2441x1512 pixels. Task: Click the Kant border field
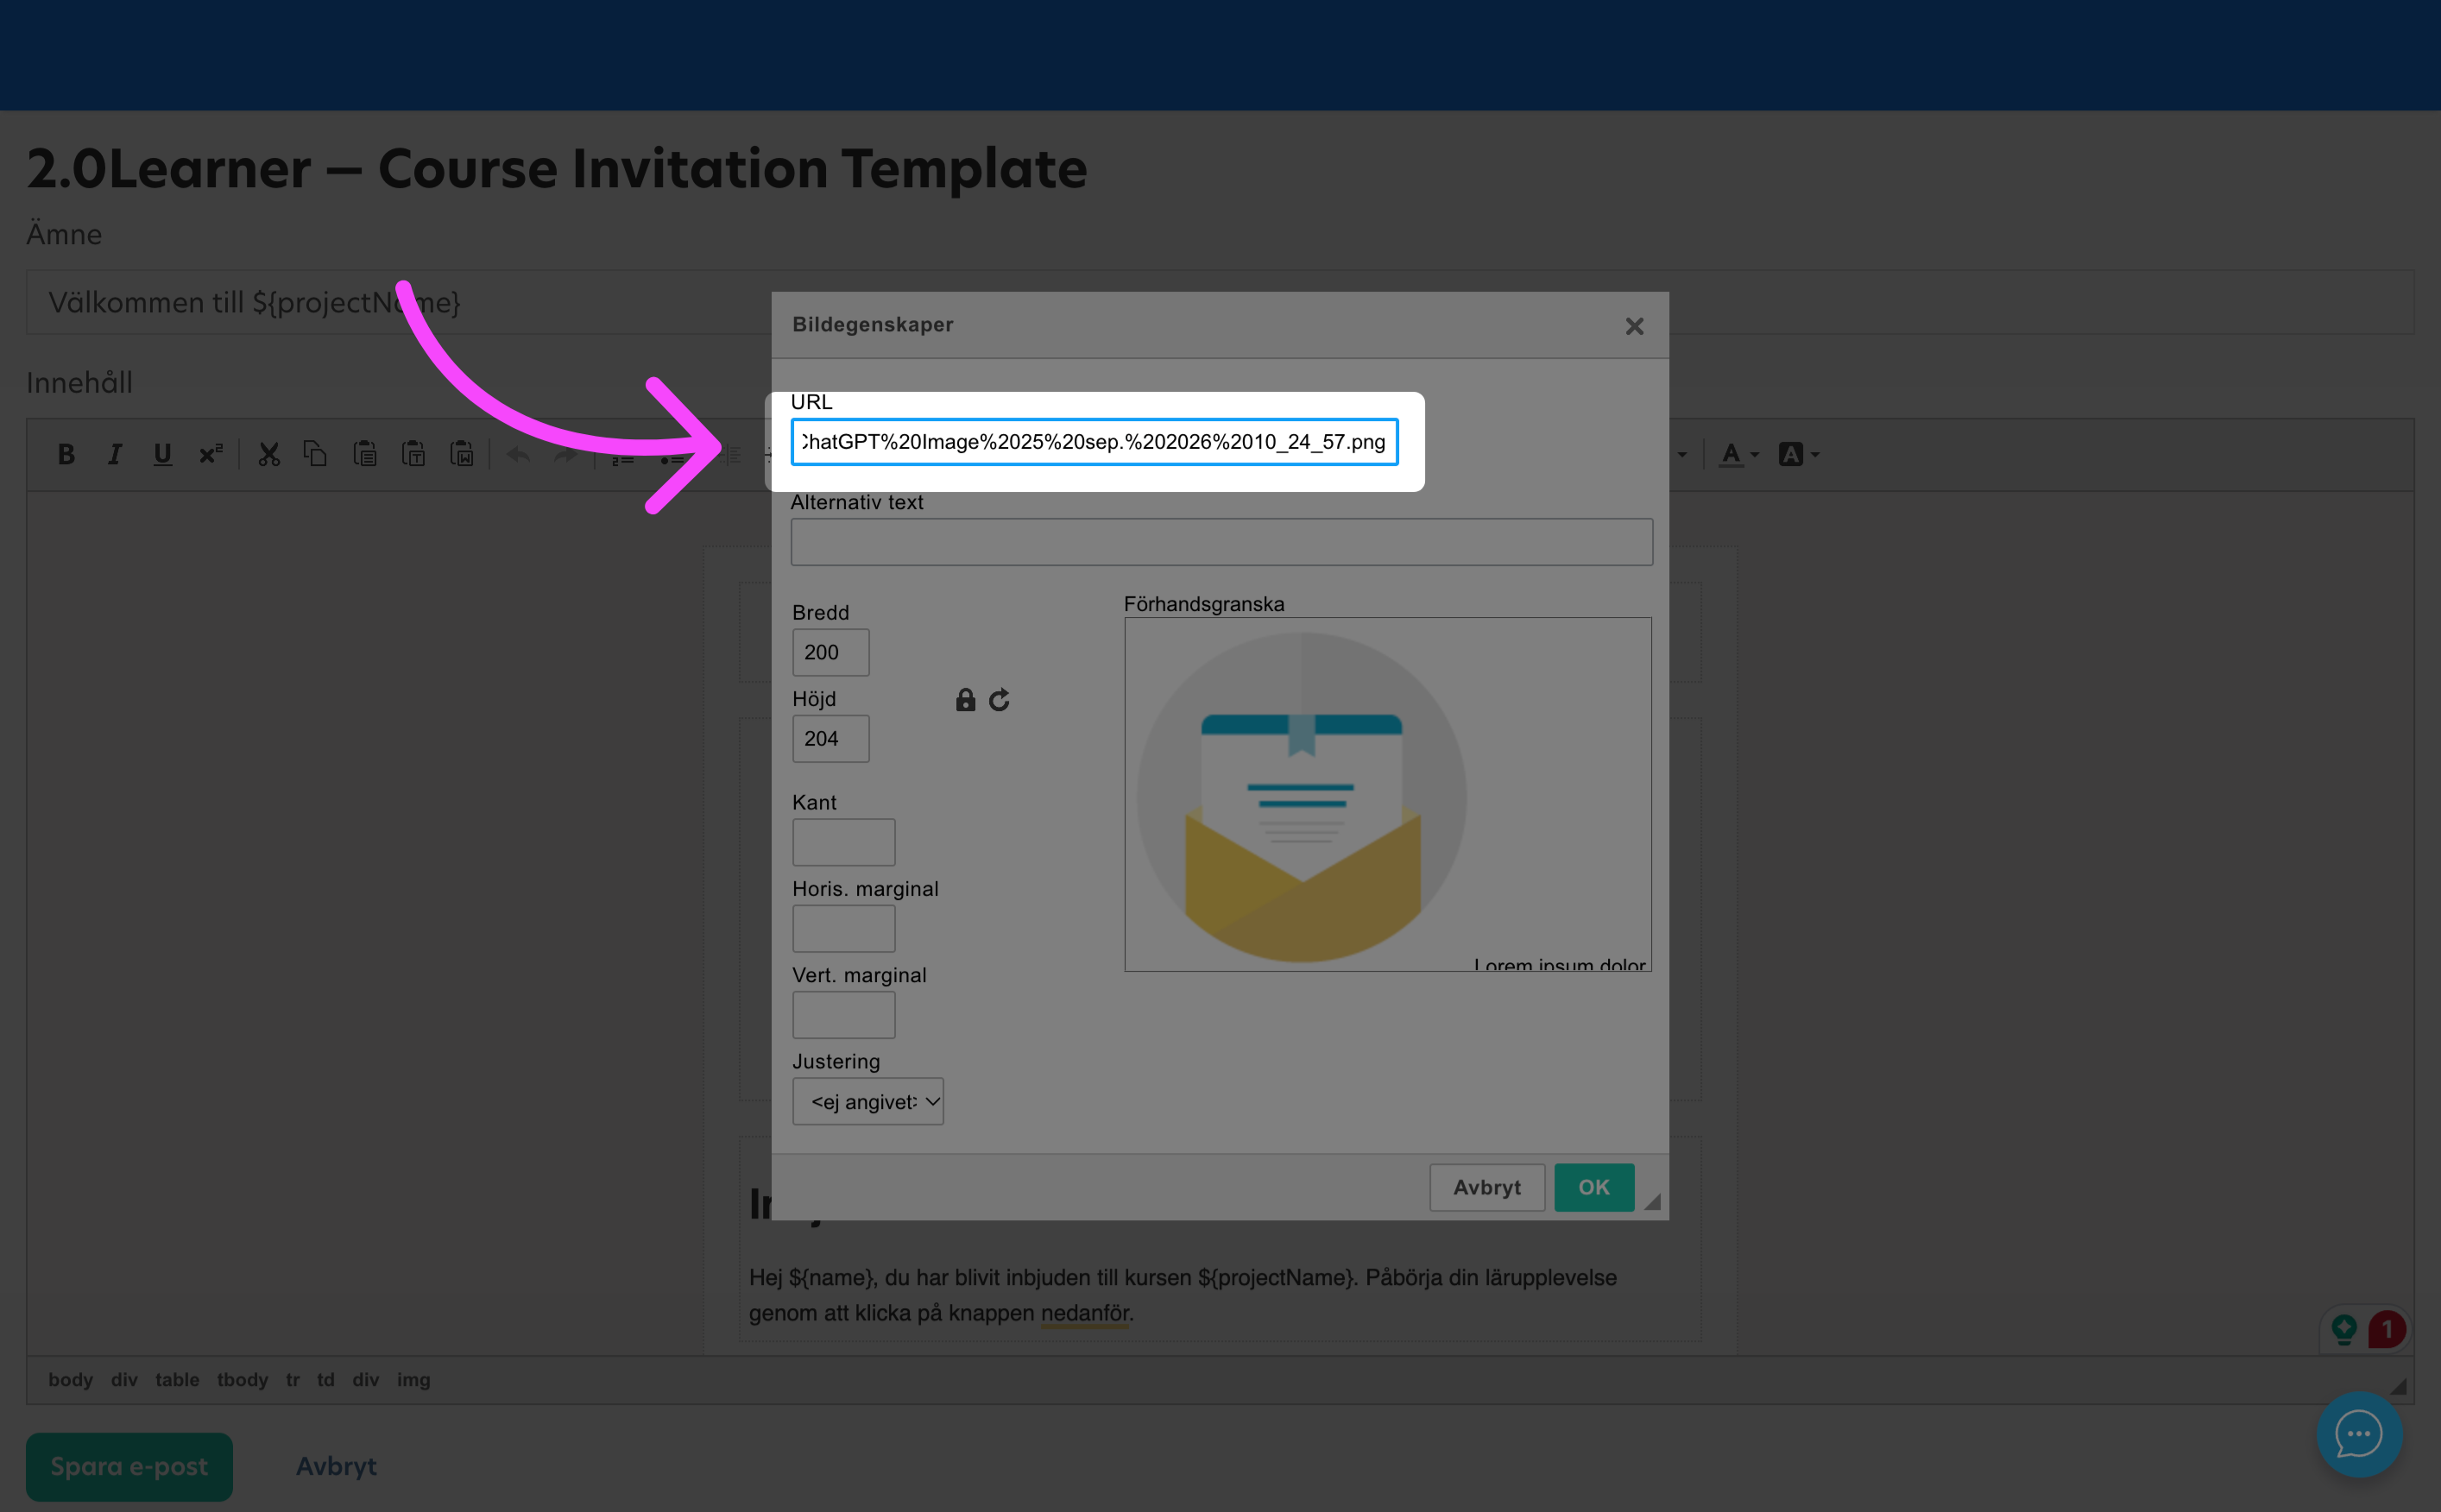click(844, 842)
